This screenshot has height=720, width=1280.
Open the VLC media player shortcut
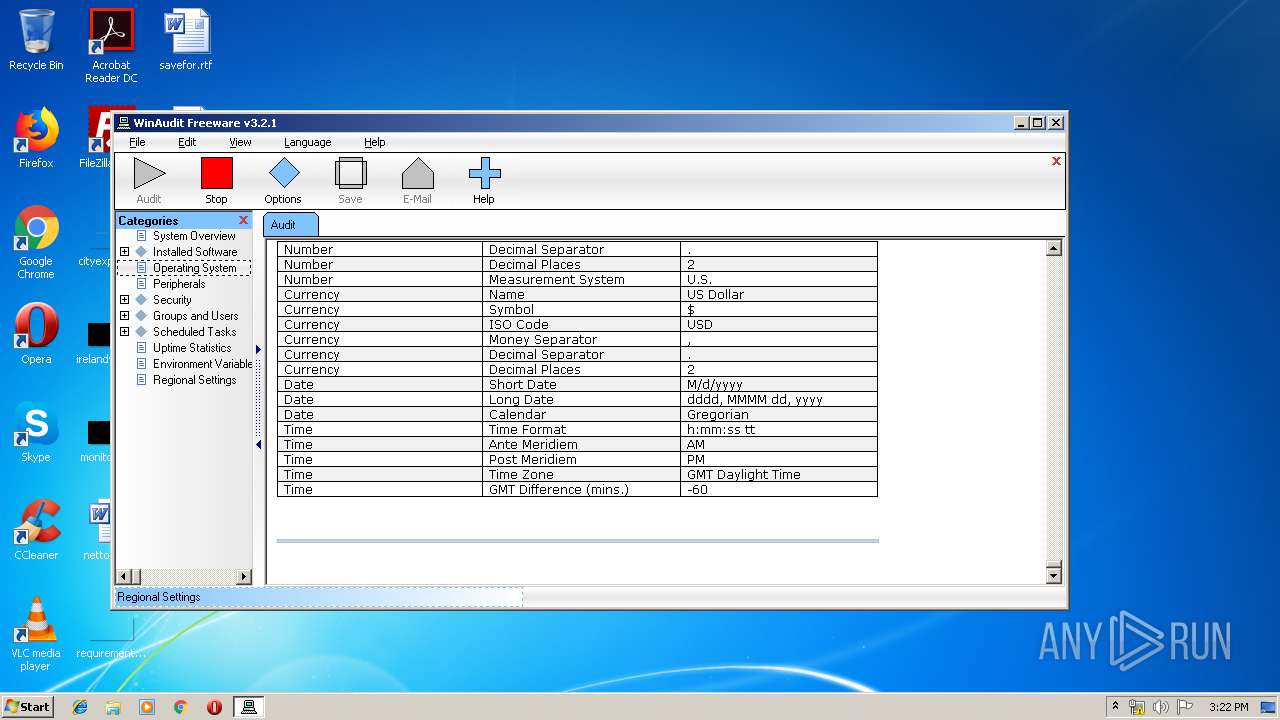[36, 634]
